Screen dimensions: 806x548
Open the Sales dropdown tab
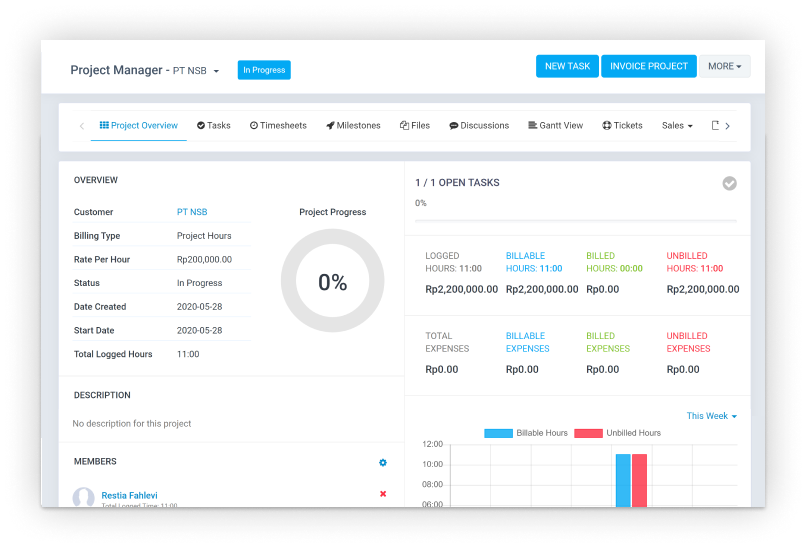click(677, 125)
